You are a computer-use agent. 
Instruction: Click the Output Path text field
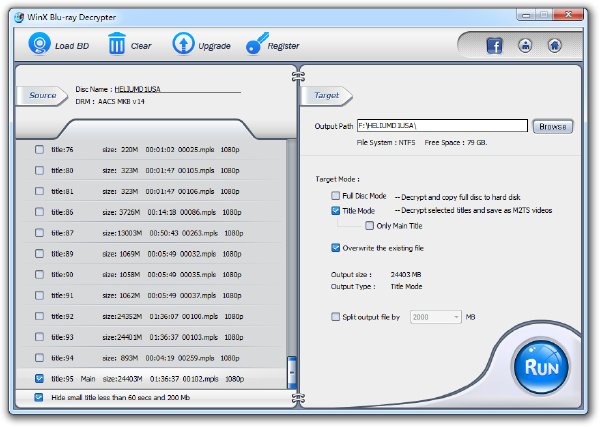pyautogui.click(x=442, y=125)
